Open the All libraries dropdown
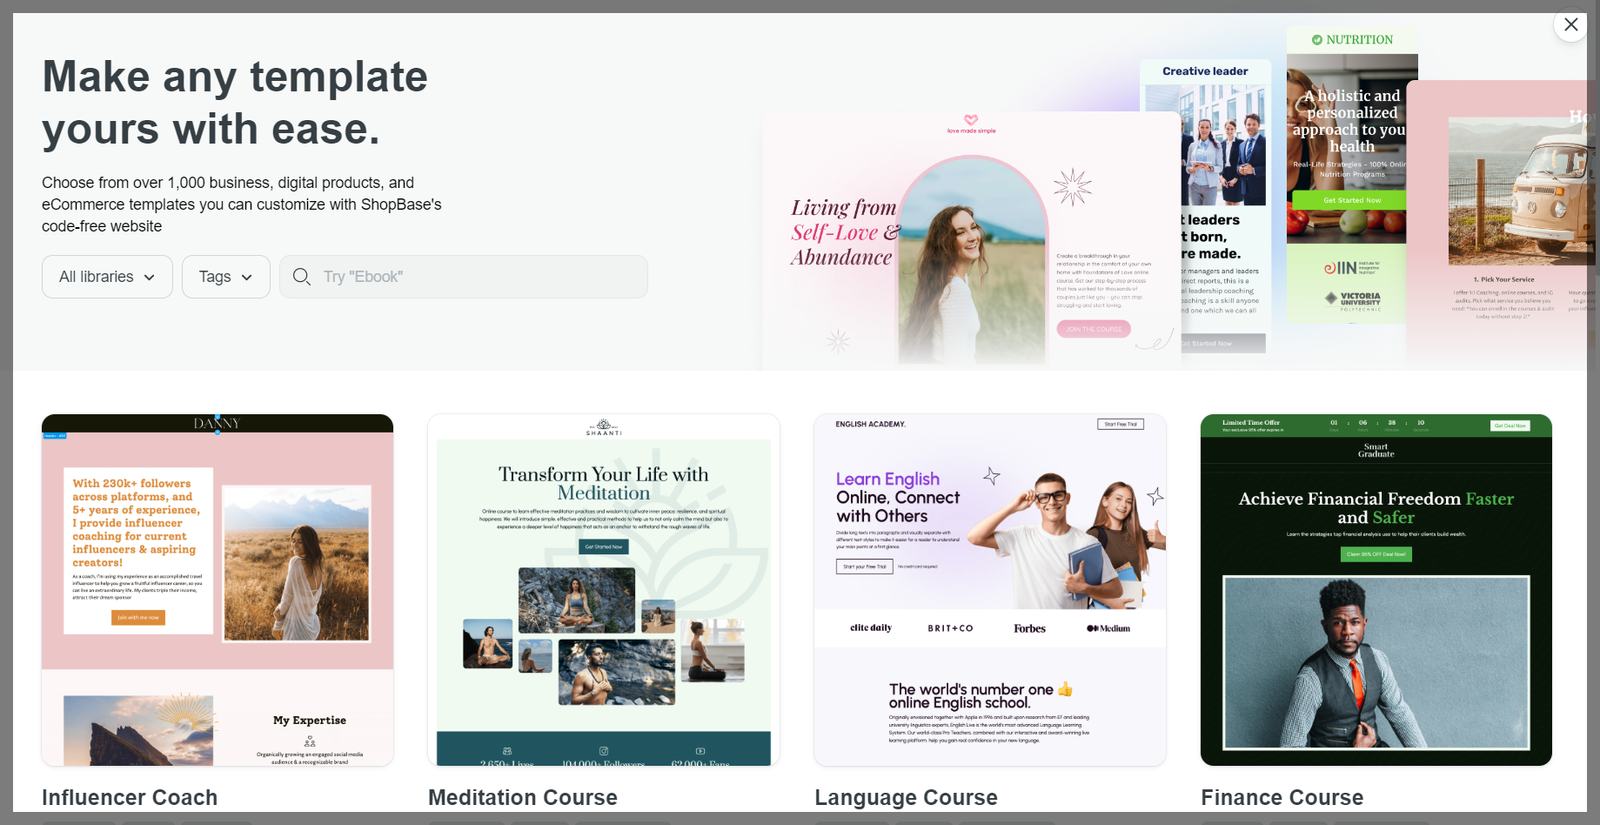 tap(107, 277)
